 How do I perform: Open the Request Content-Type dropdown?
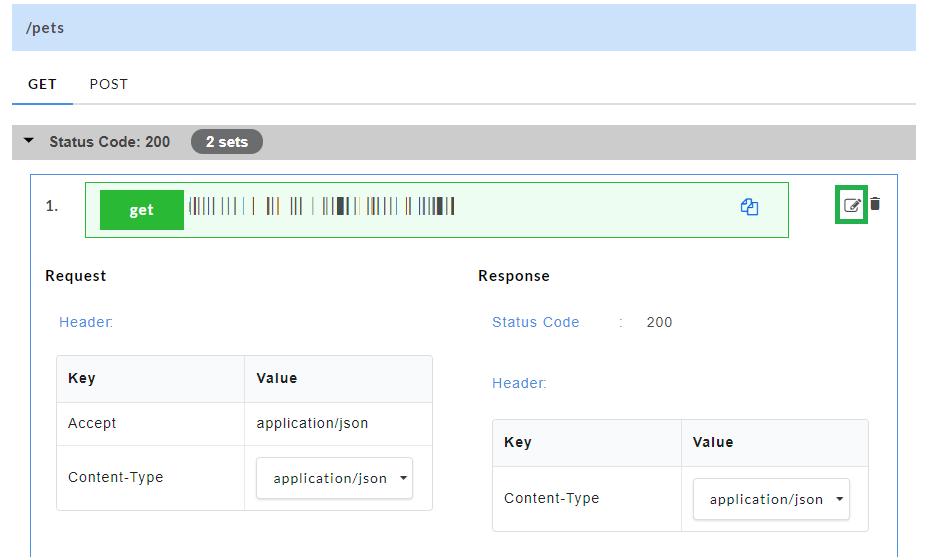335,478
